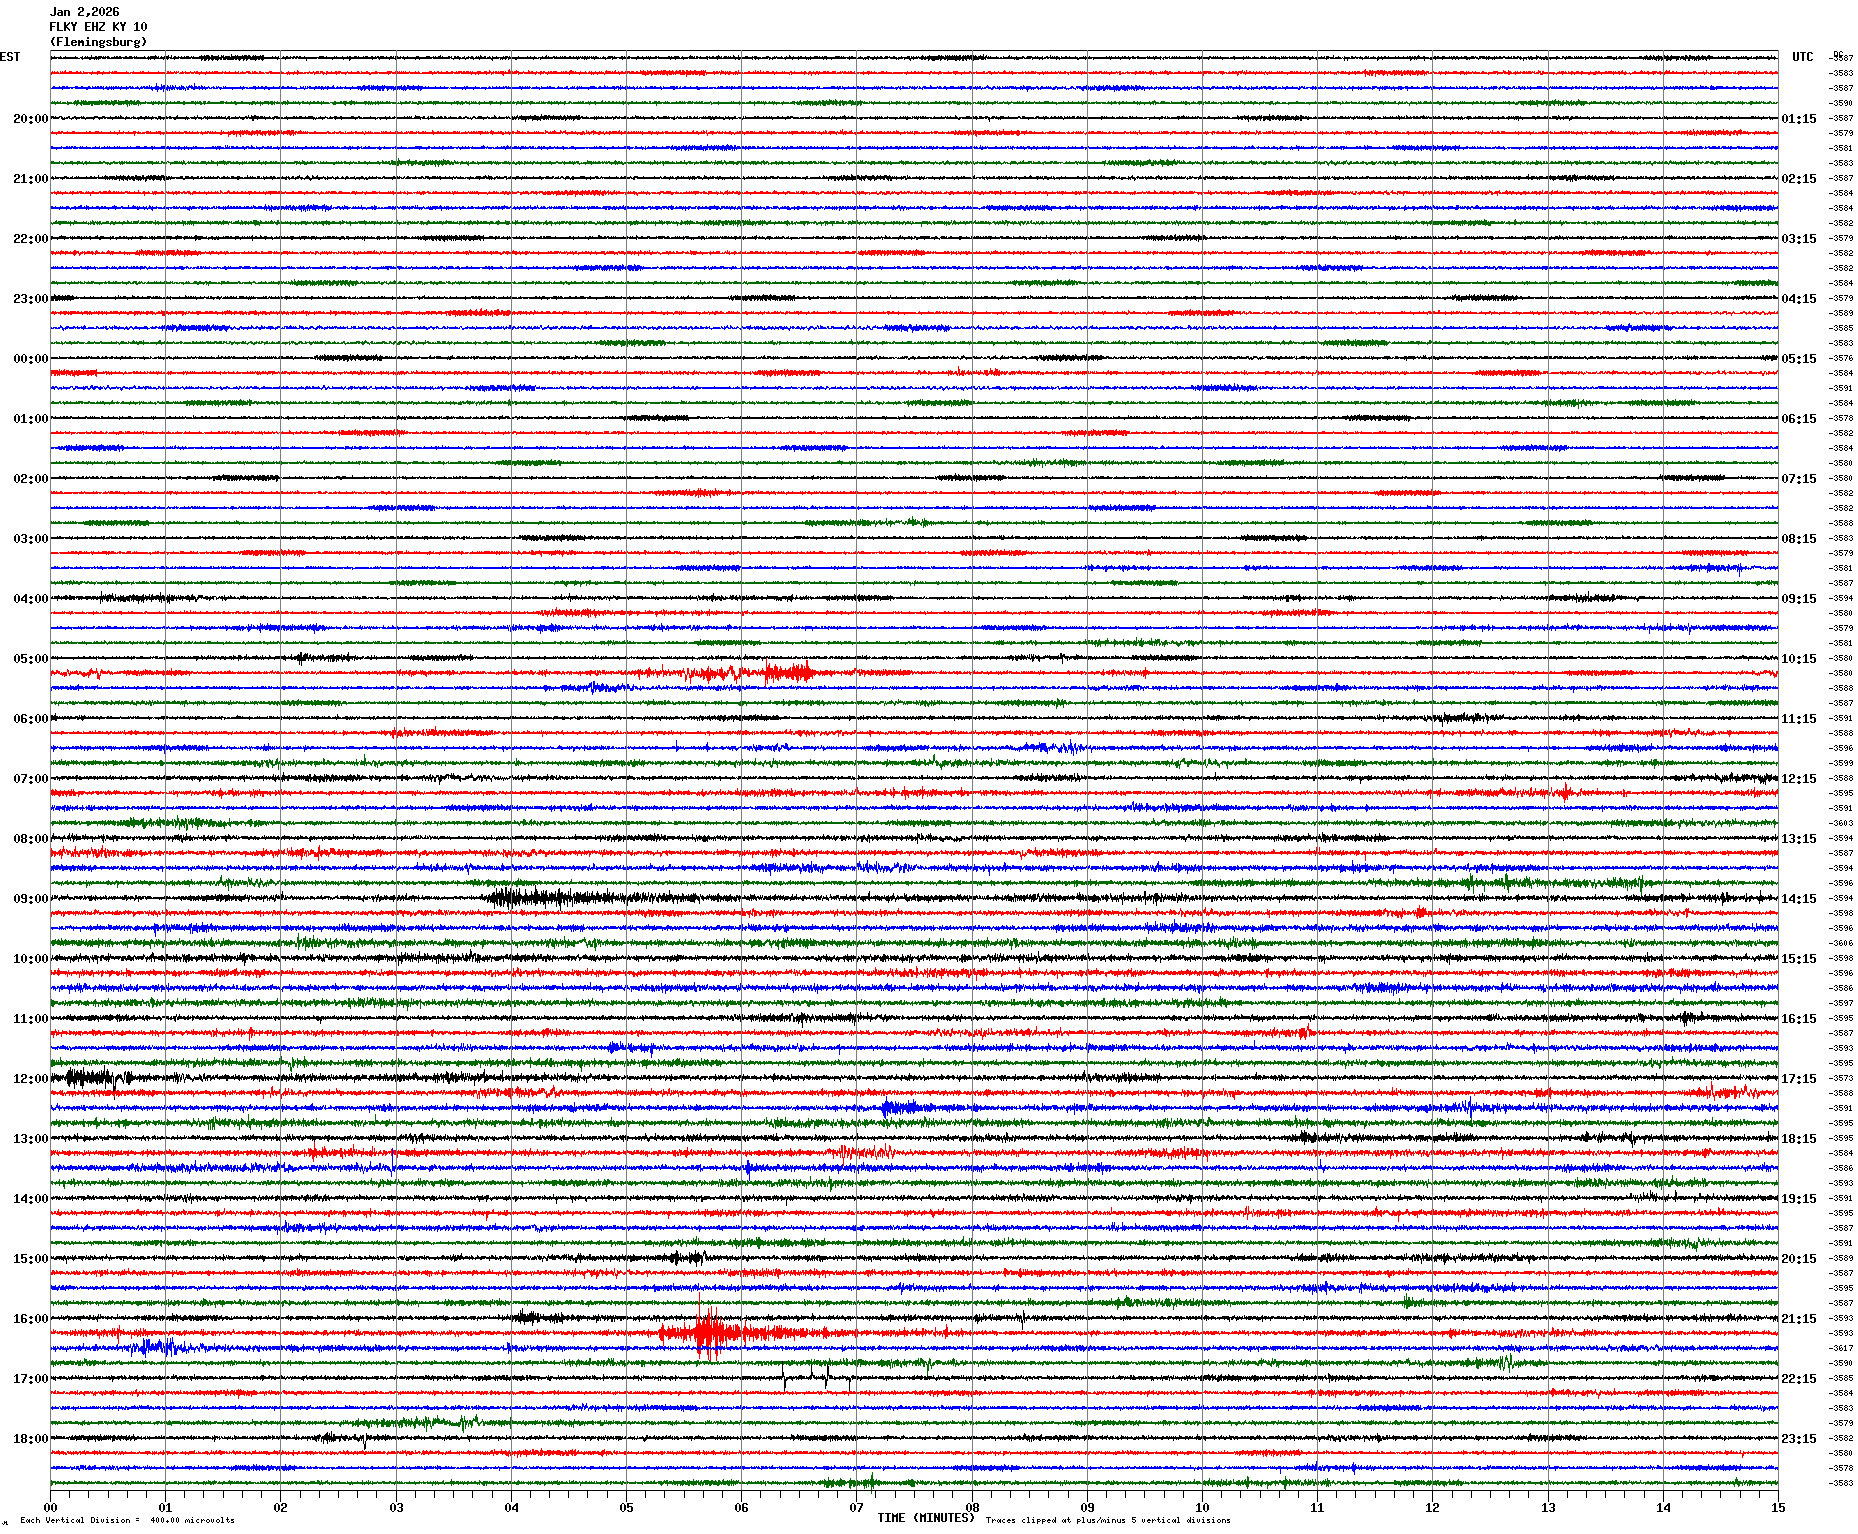
Task: Click the 'Each Vertical Division' scale note
Action: [x=127, y=1521]
